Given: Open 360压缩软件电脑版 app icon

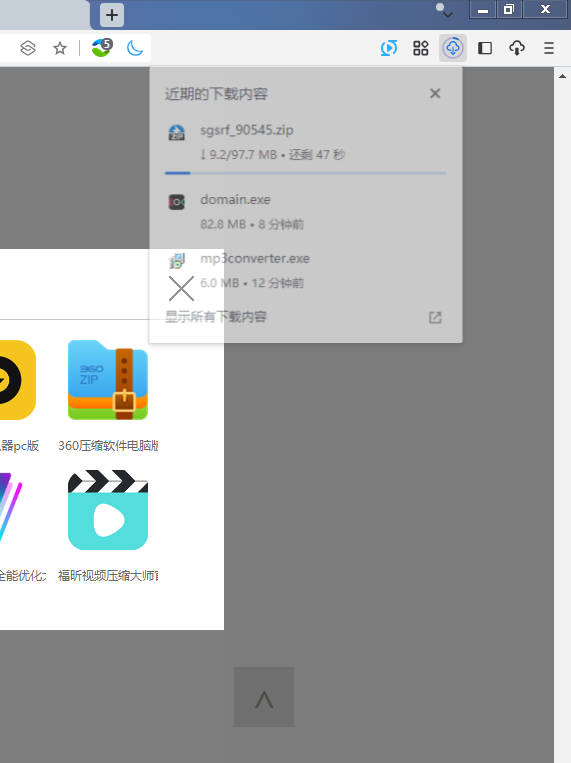Looking at the screenshot, I should click(108, 380).
